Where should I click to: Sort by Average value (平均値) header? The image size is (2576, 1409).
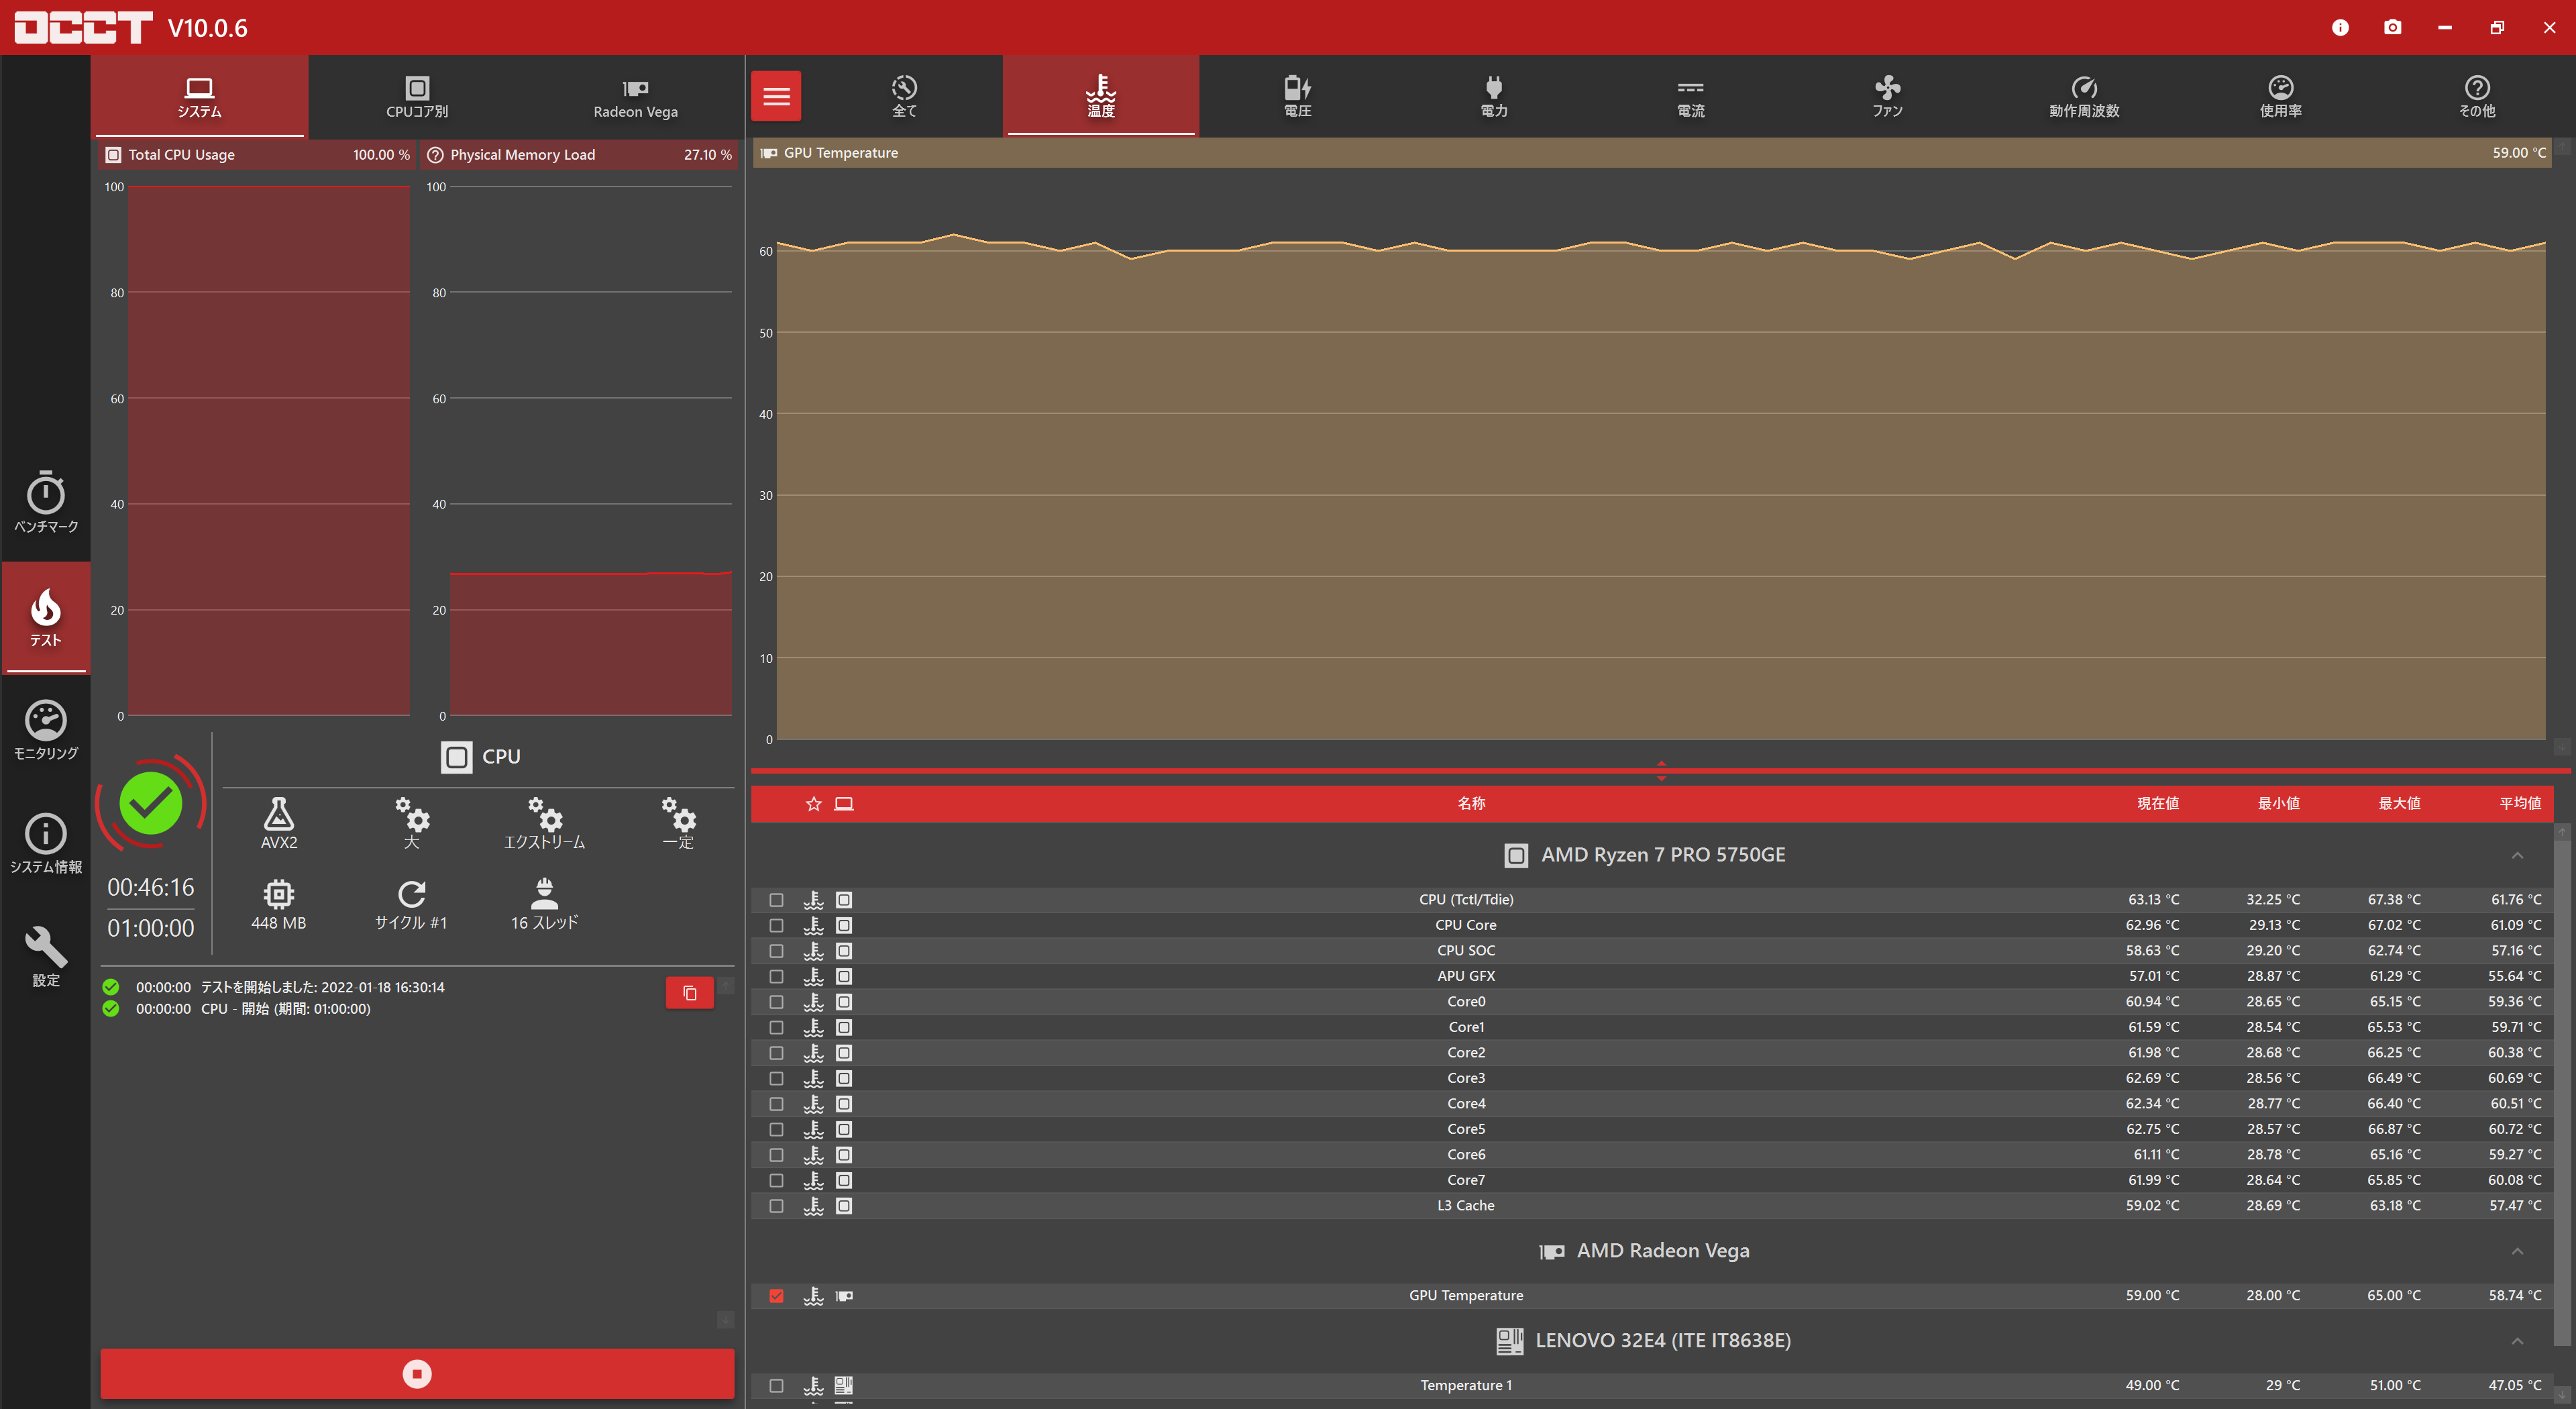point(2520,803)
